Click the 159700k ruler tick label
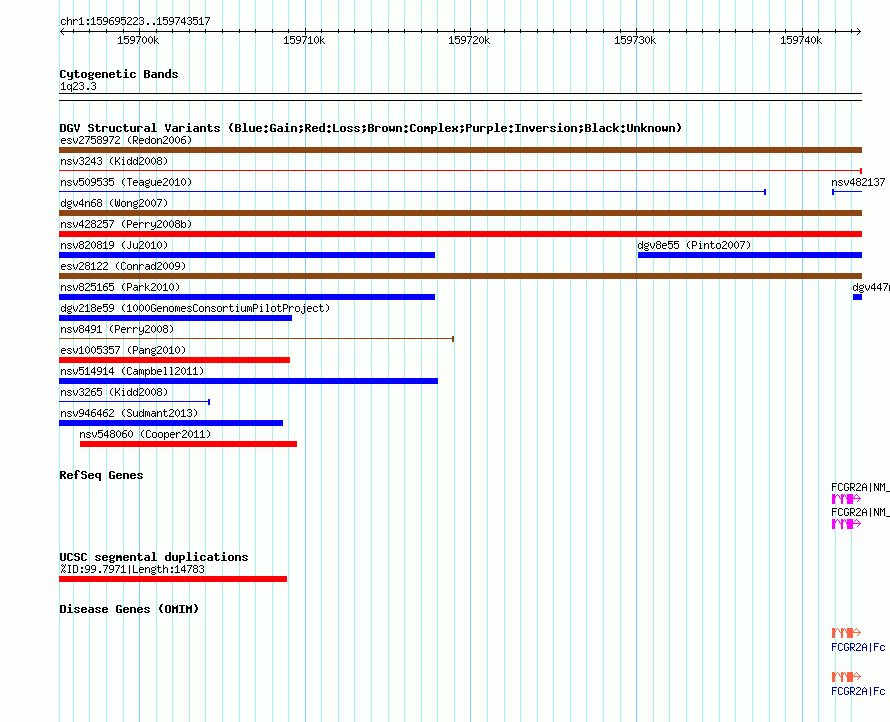Viewport: 890px width, 722px height. [138, 40]
